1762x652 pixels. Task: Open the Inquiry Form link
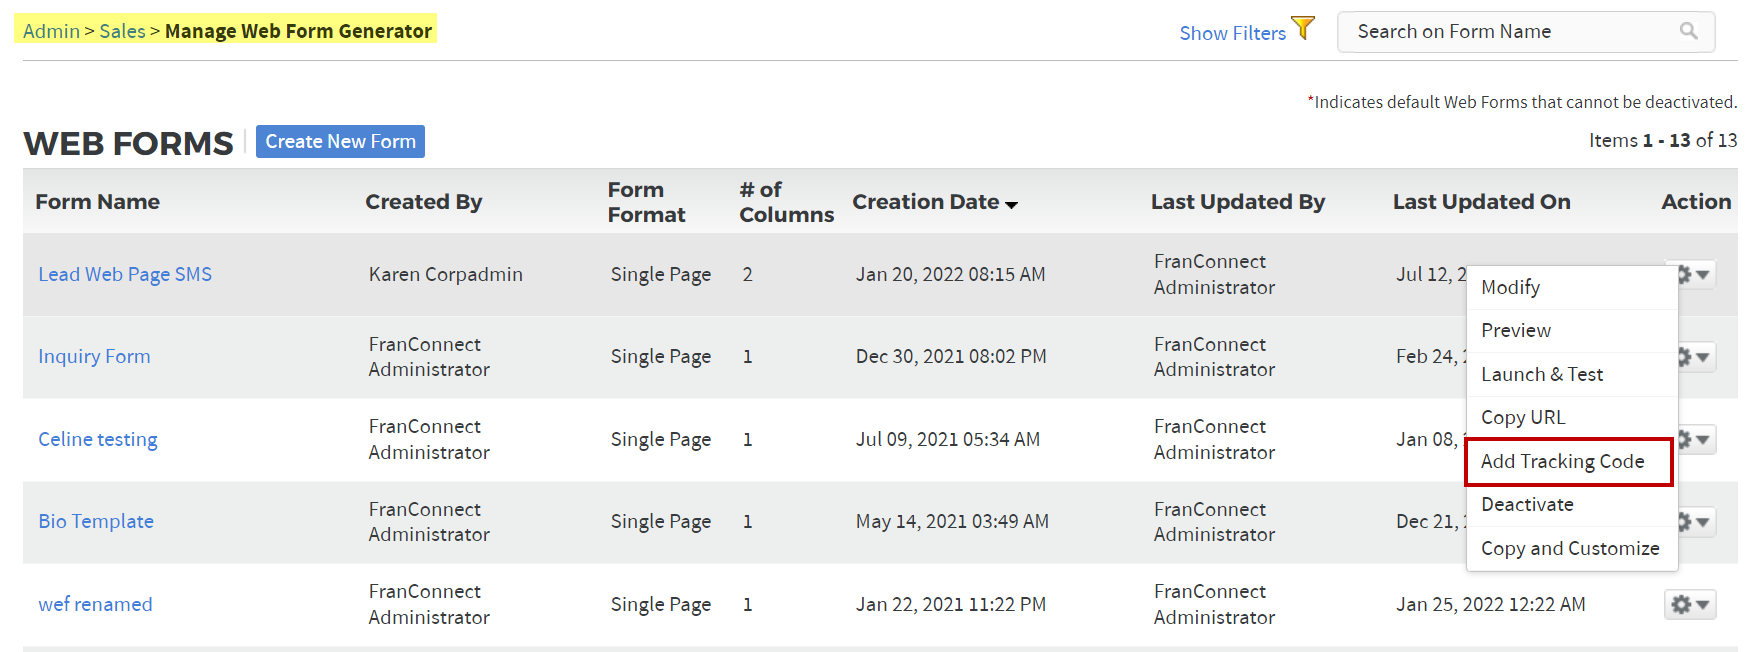click(x=94, y=356)
